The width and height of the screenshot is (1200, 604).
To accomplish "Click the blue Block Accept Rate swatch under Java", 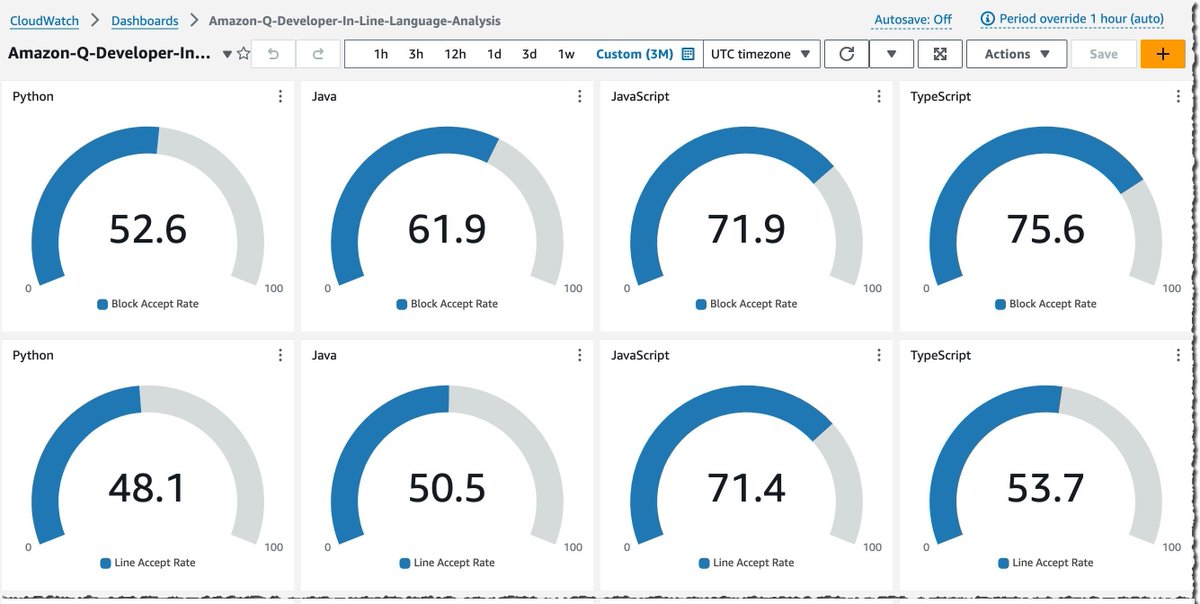I will click(x=402, y=304).
